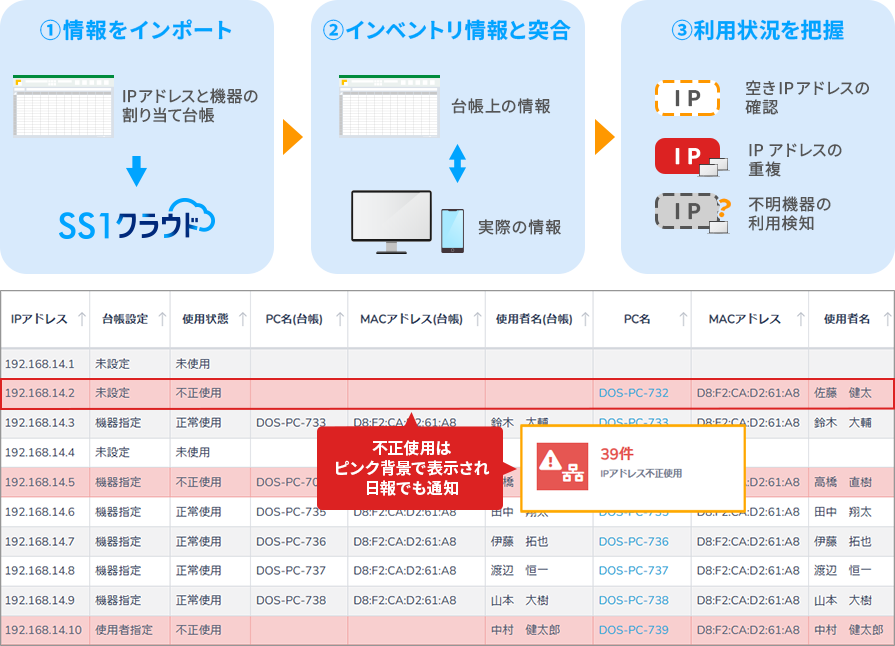Open the DOS-PC-736 link in PC名 column
Image resolution: width=895 pixels, height=646 pixels.
pos(634,542)
